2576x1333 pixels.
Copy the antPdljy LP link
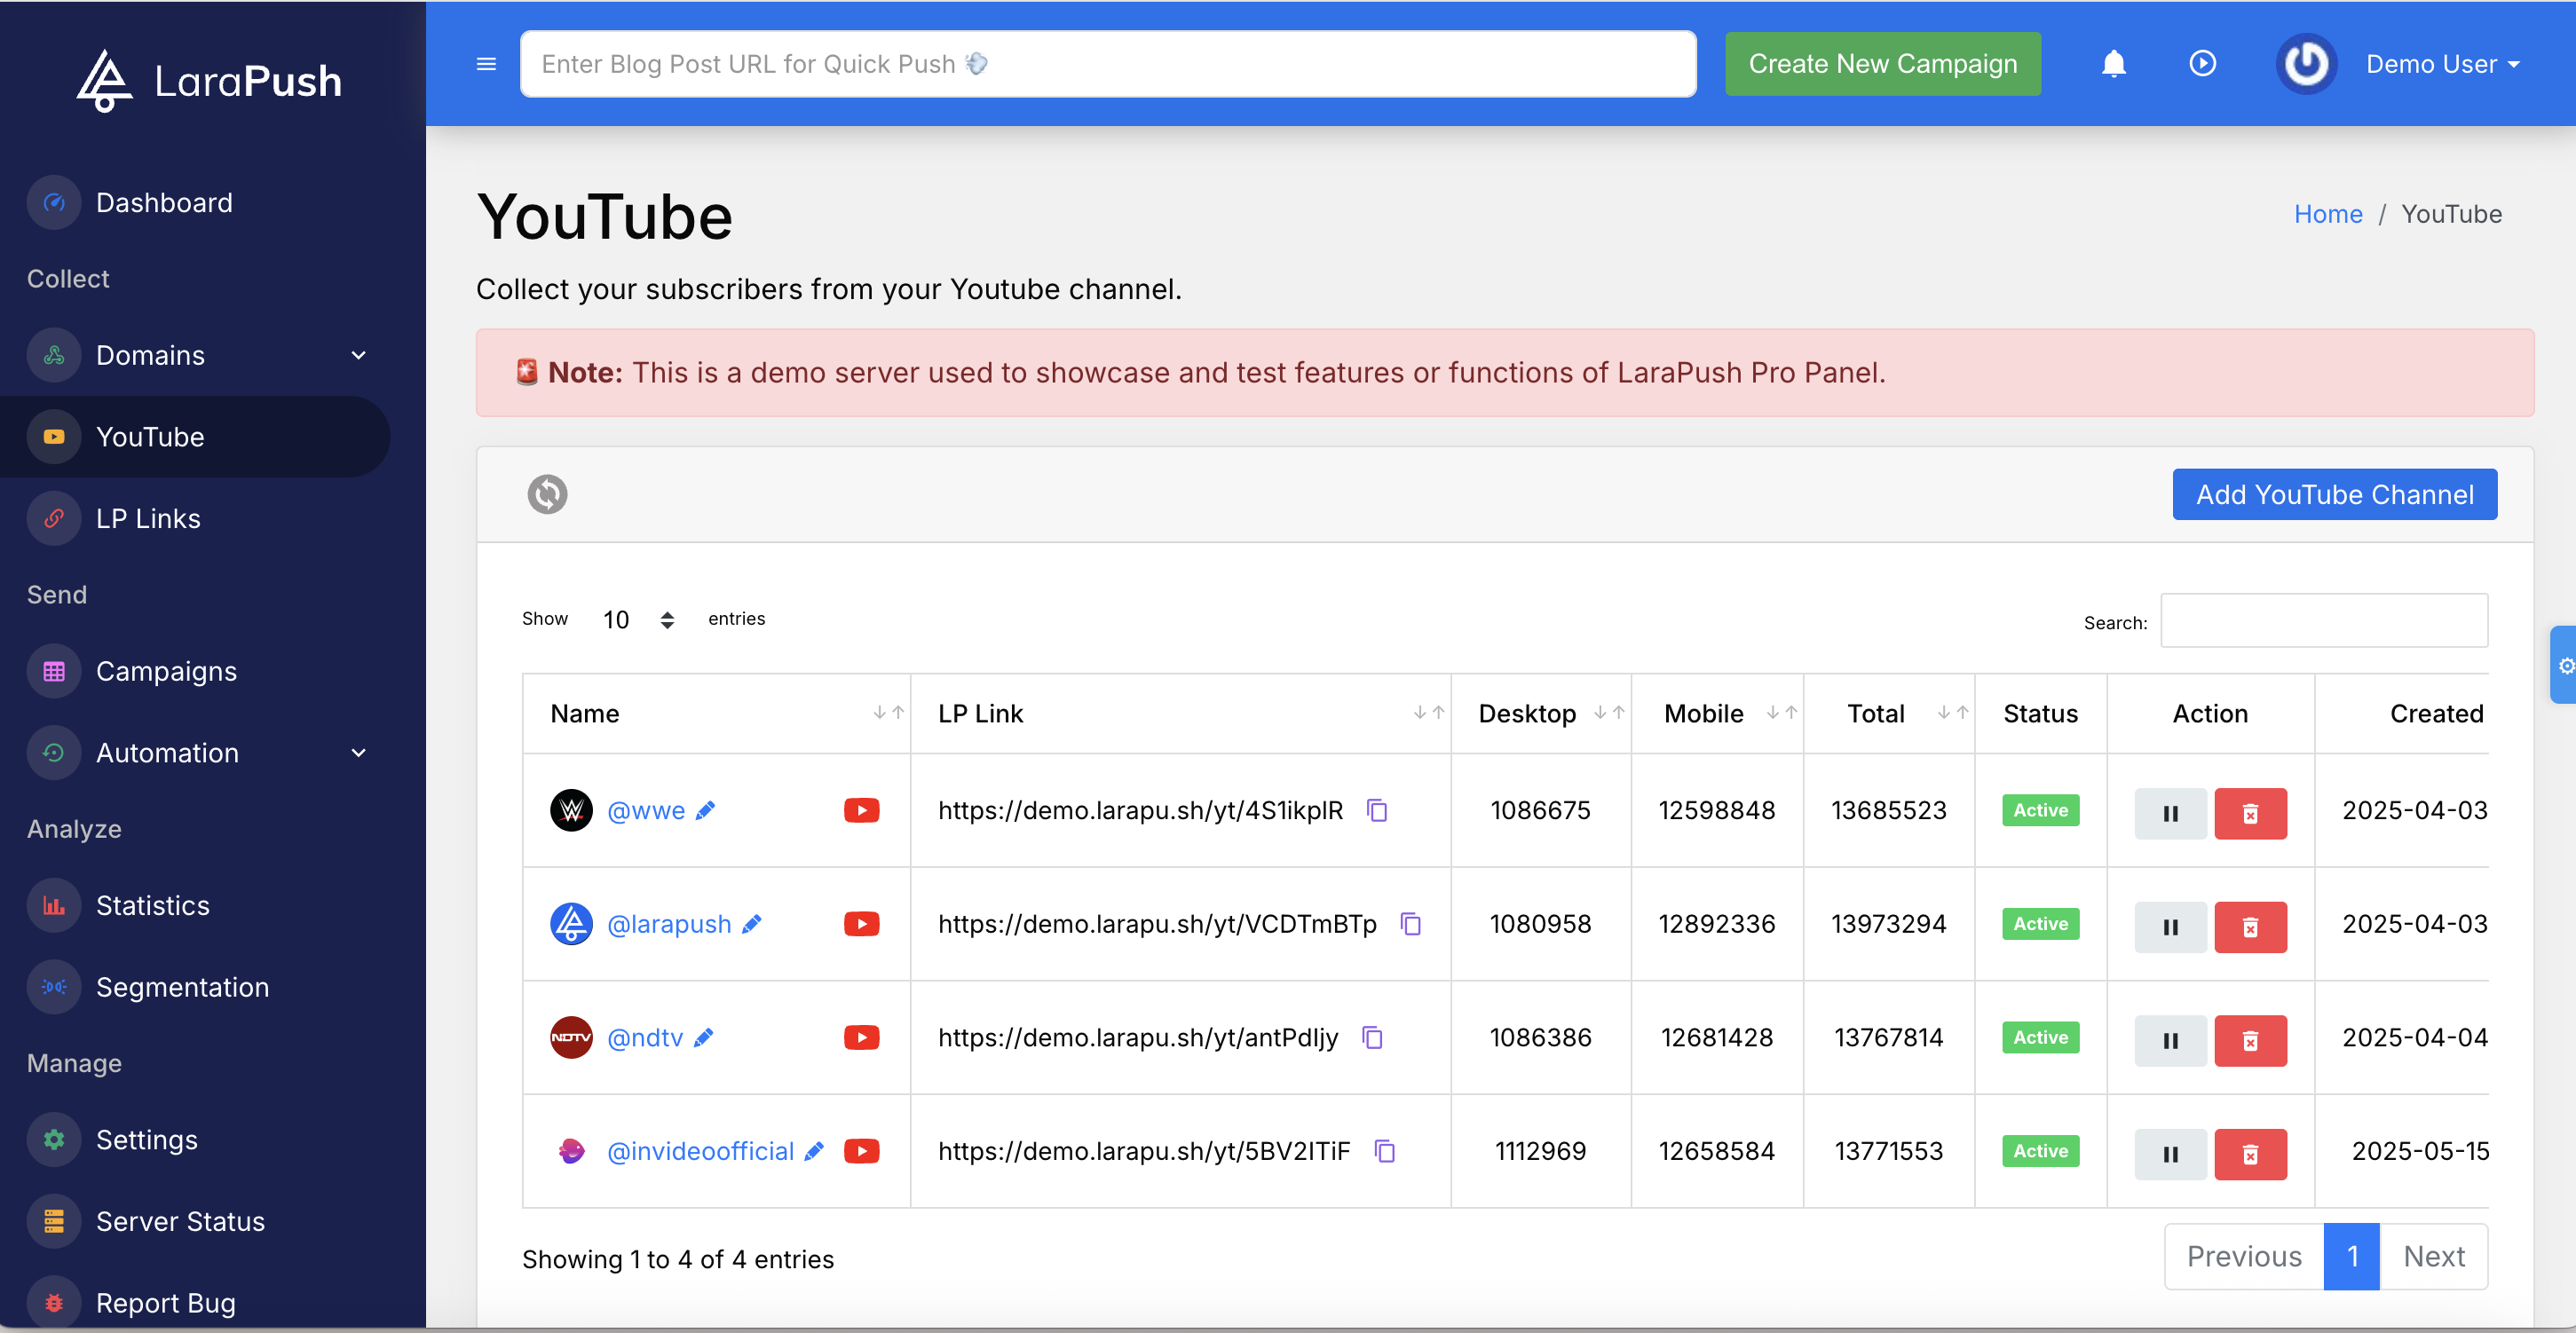click(1373, 1038)
